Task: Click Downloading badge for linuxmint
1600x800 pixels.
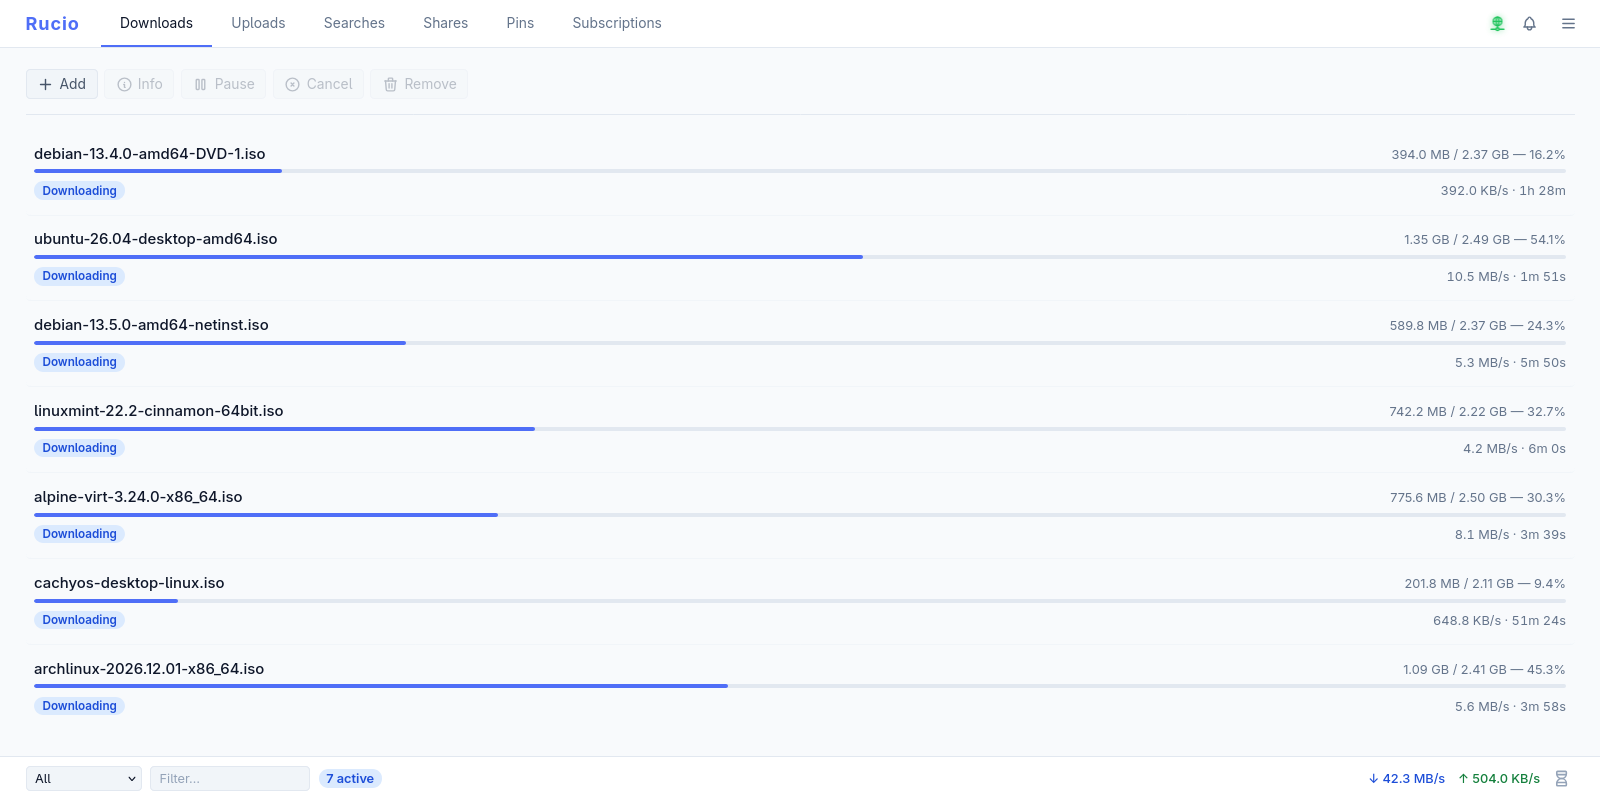Action: click(x=79, y=448)
